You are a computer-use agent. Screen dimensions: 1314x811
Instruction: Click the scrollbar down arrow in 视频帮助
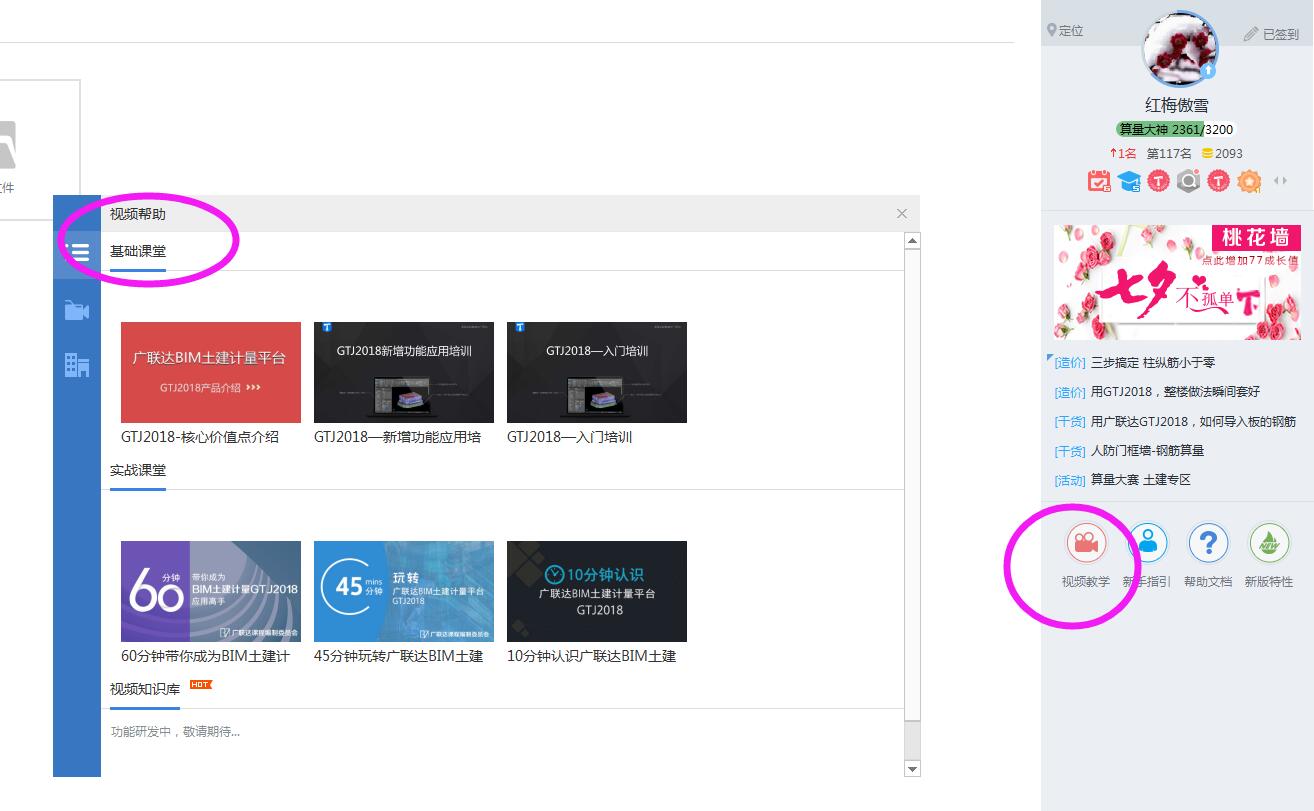coord(912,769)
